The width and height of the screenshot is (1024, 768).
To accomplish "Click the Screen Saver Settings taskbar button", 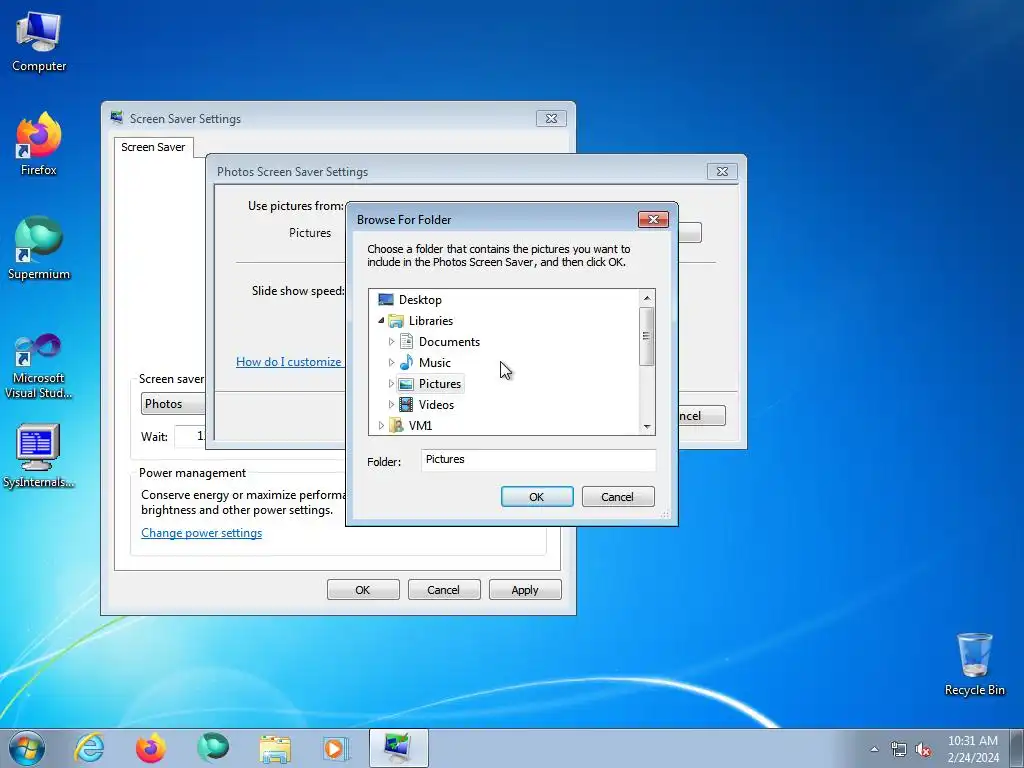I will [x=398, y=748].
